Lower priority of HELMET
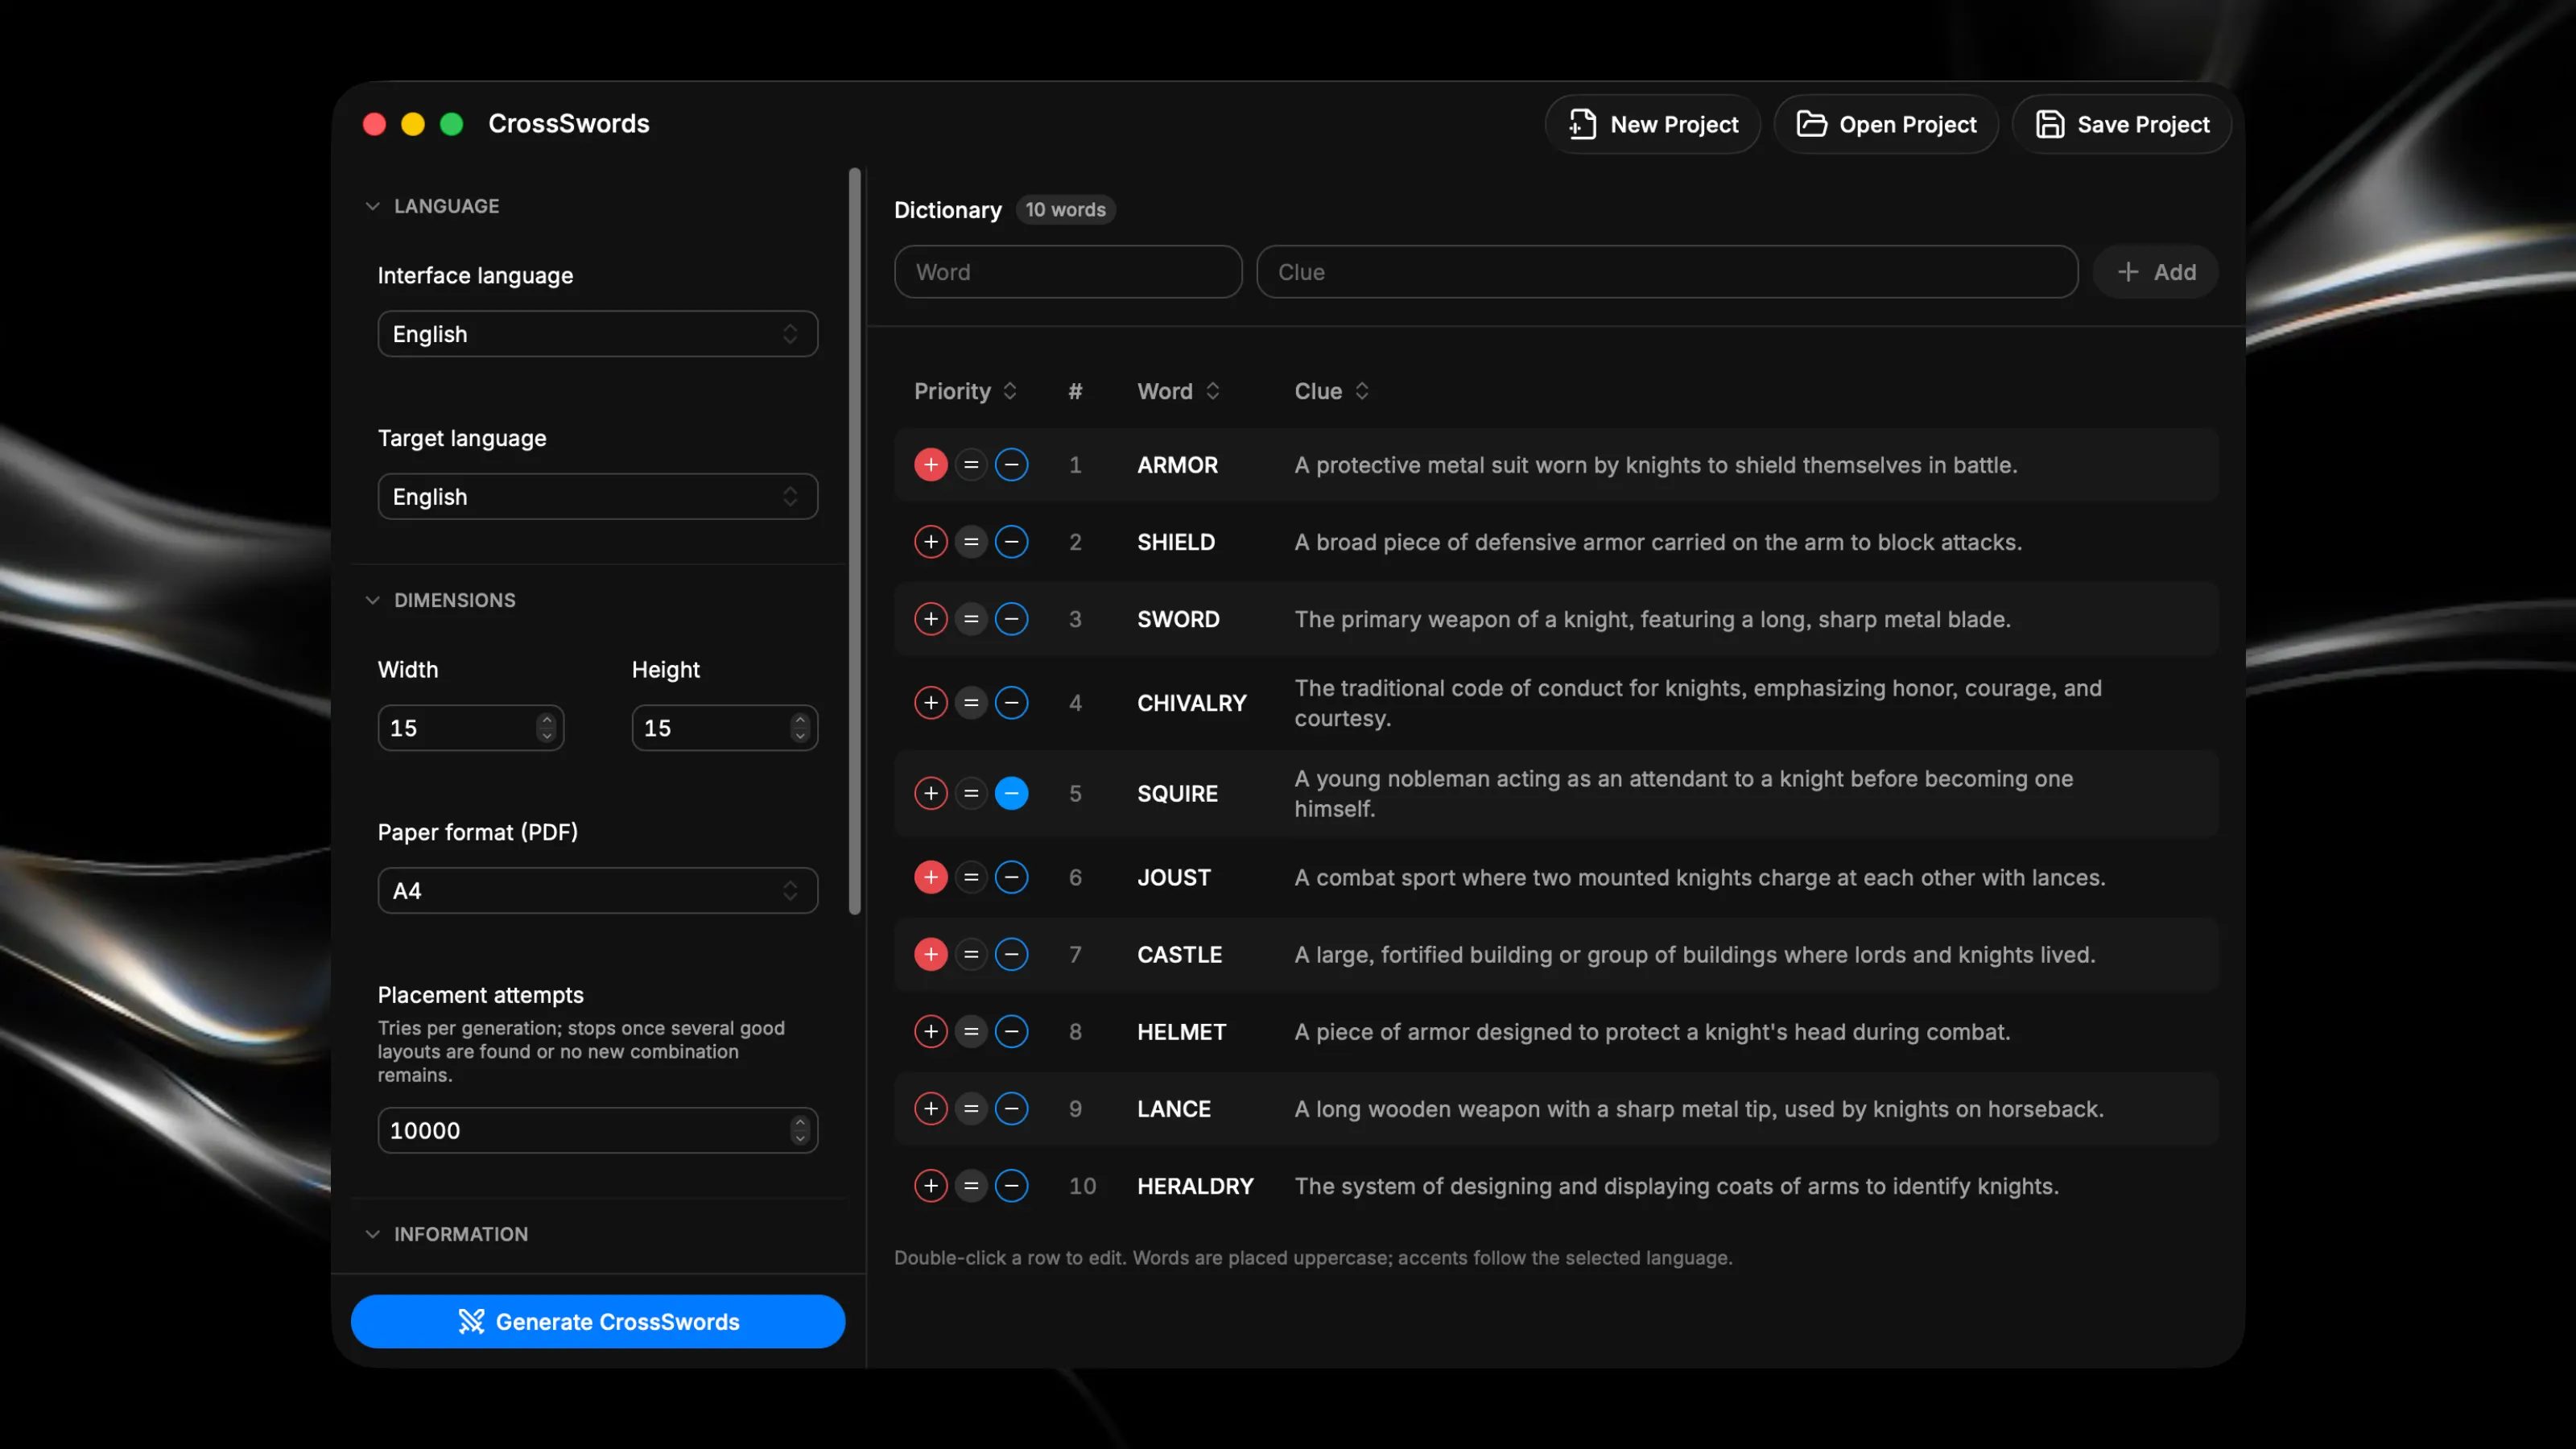 1011,1031
